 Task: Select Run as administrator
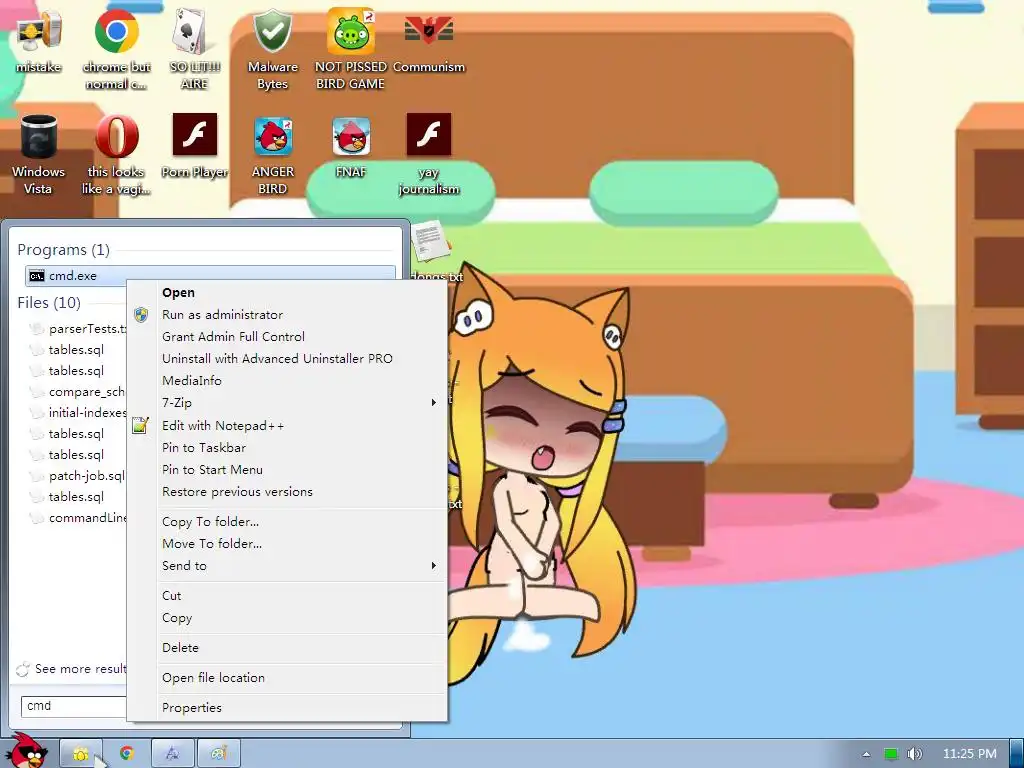(223, 315)
